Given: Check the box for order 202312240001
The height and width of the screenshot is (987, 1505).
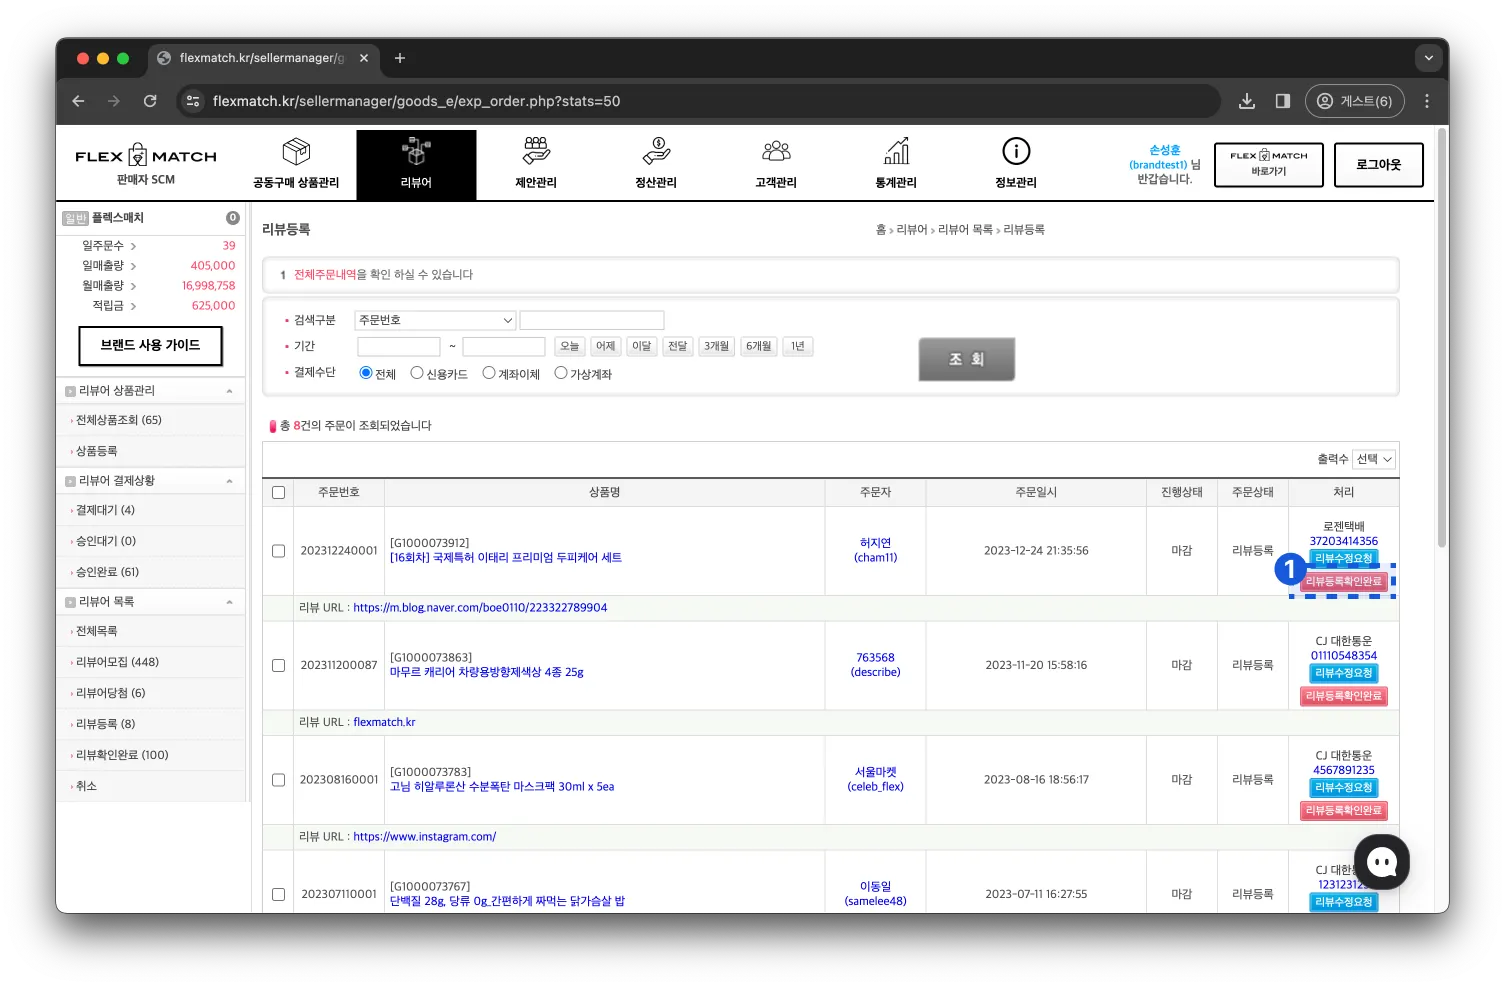Looking at the screenshot, I should 279,551.
